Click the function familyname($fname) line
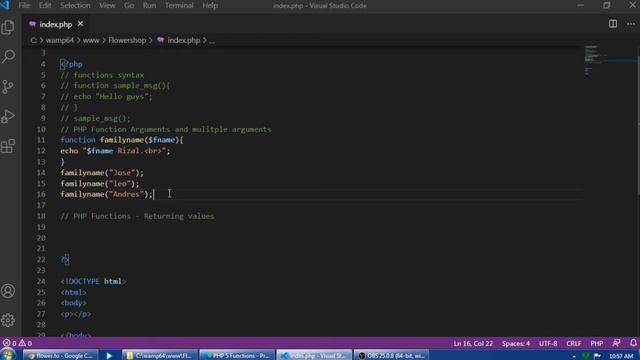This screenshot has width=640, height=360. pyautogui.click(x=122, y=140)
